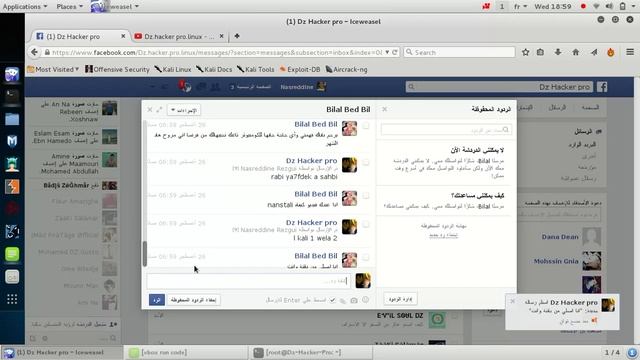Launch the terminal icon in dock
This screenshot has height=360, width=640.
pos(12,96)
